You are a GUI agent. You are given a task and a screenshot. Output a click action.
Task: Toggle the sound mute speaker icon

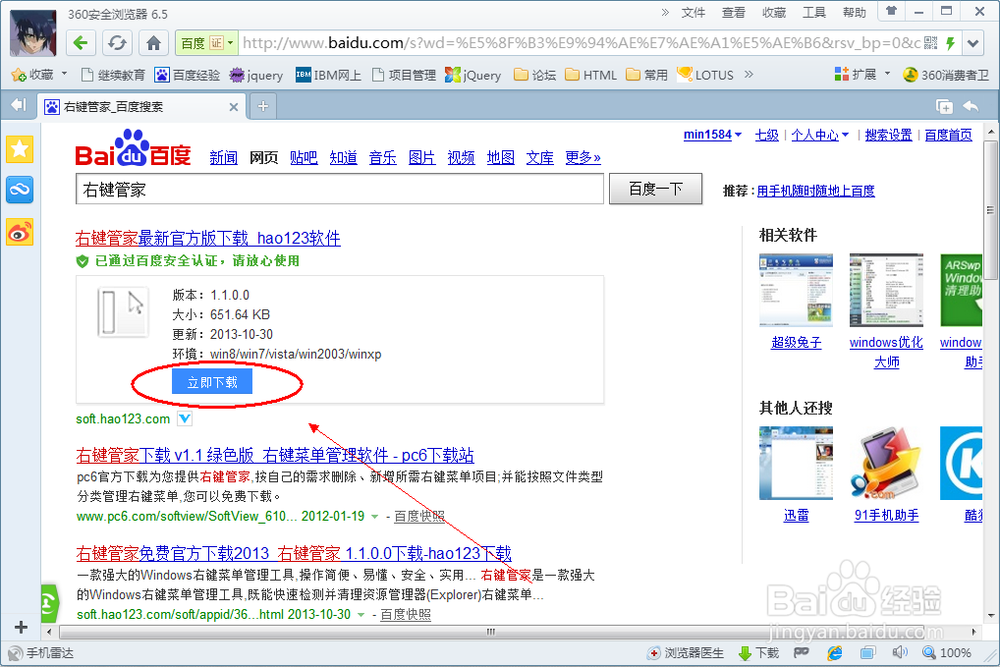pyautogui.click(x=900, y=652)
